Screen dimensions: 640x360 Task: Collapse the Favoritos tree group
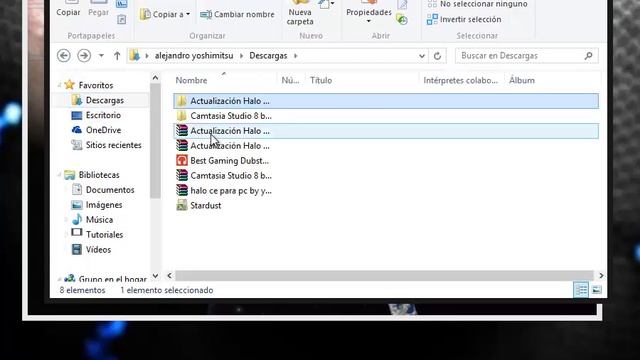(60, 85)
